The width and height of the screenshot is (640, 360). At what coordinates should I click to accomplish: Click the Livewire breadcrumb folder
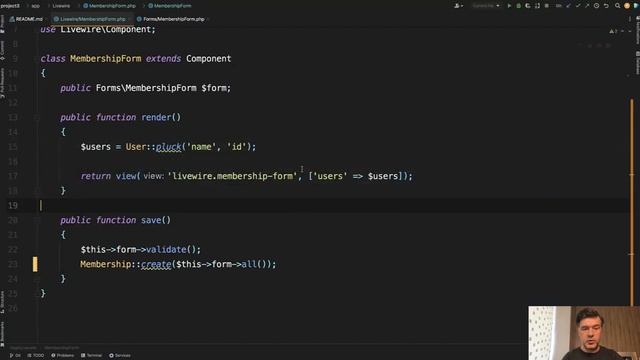(x=61, y=6)
